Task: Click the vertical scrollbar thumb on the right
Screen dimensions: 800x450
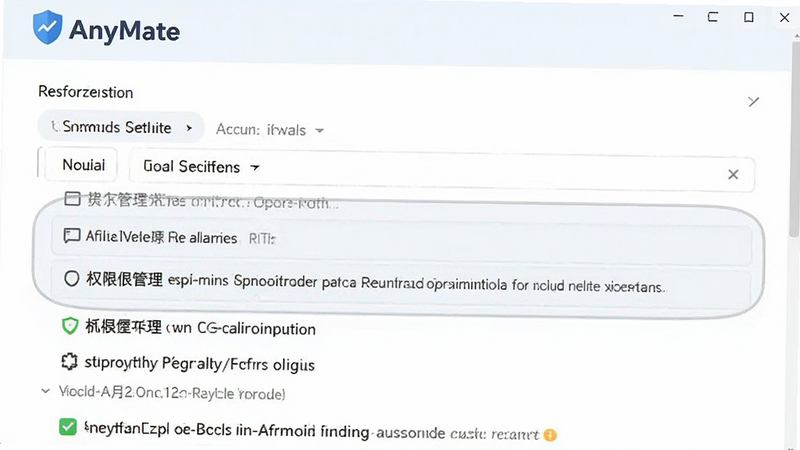Action: 794,138
